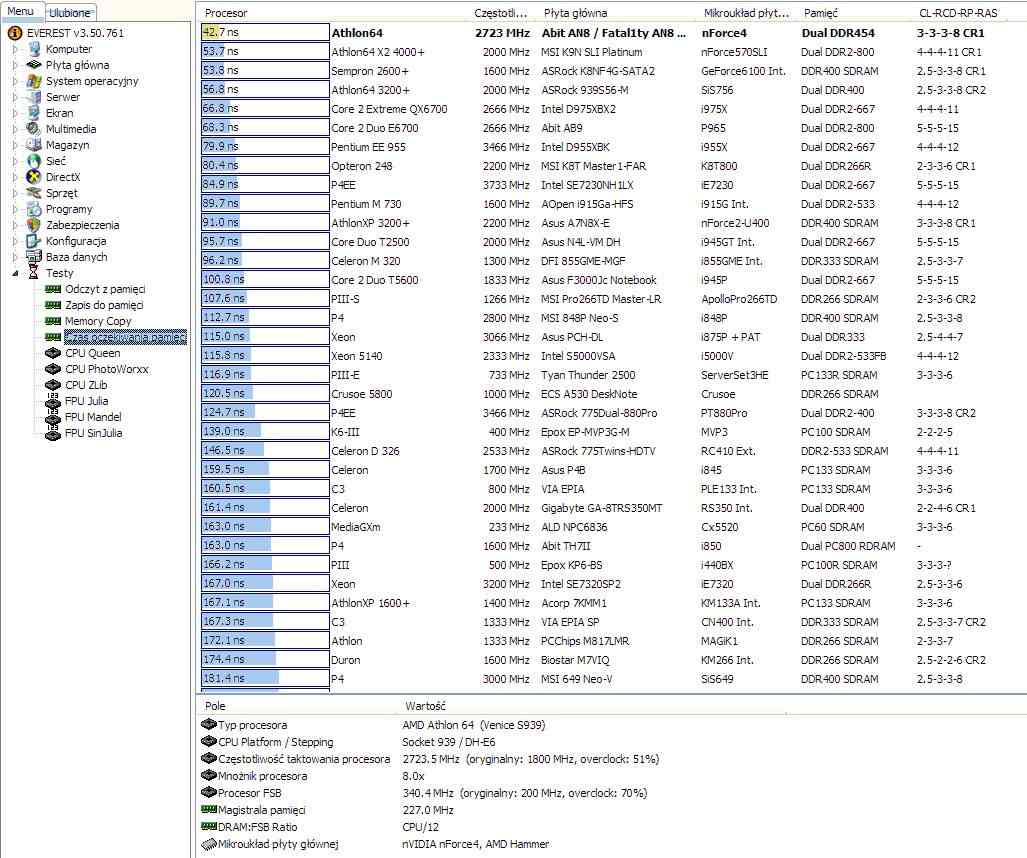This screenshot has width=1027, height=858.
Task: Select the Athlon64 42.7 ns result row
Action: 612,33
